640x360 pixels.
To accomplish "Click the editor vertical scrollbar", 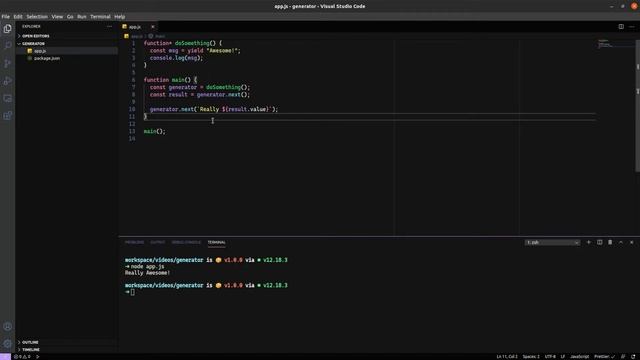I will click(x=638, y=105).
